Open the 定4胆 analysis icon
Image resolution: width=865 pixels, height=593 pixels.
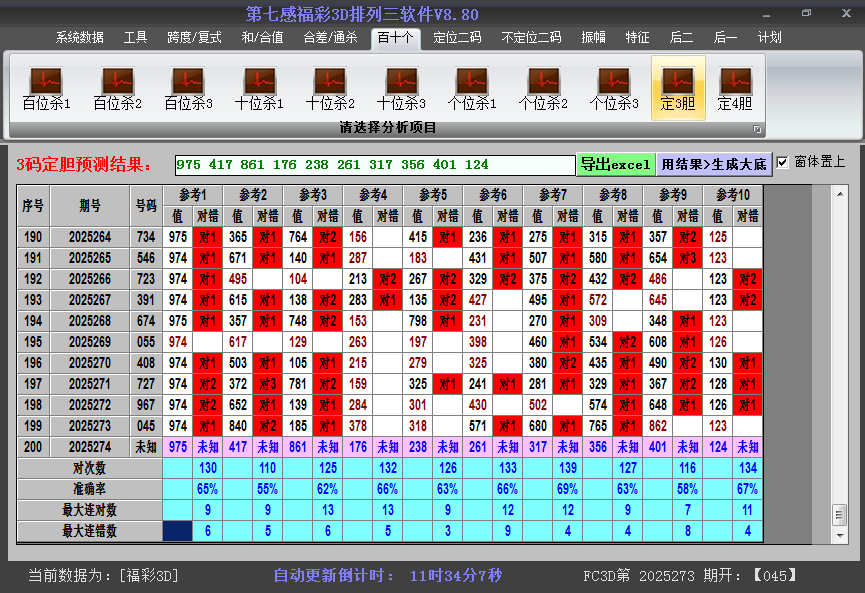tap(735, 88)
